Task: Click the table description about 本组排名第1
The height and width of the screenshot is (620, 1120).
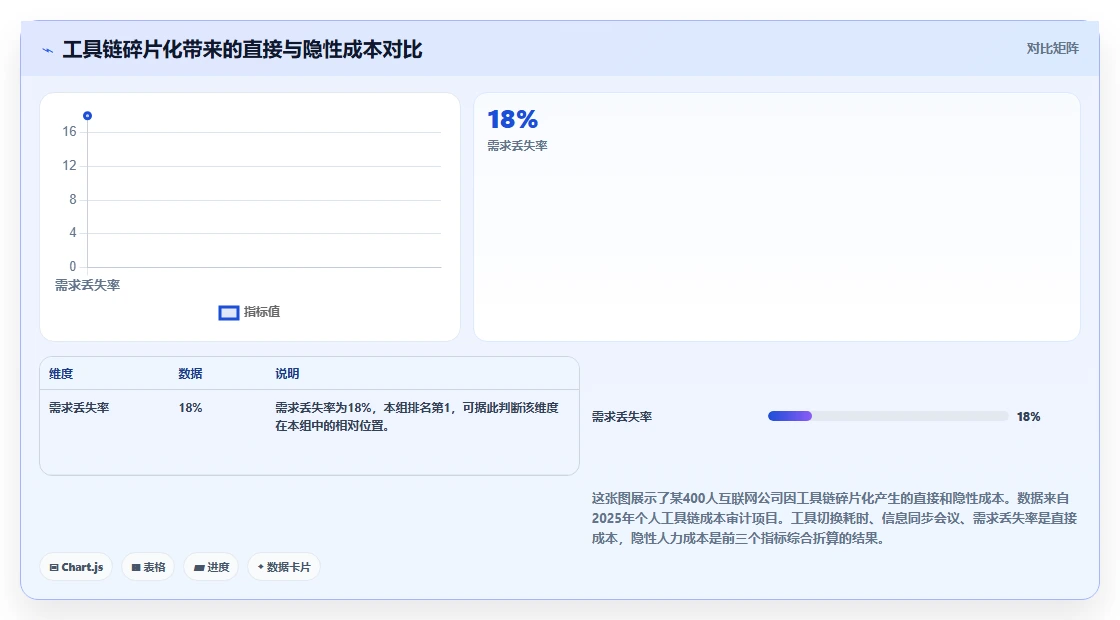Action: coord(417,416)
